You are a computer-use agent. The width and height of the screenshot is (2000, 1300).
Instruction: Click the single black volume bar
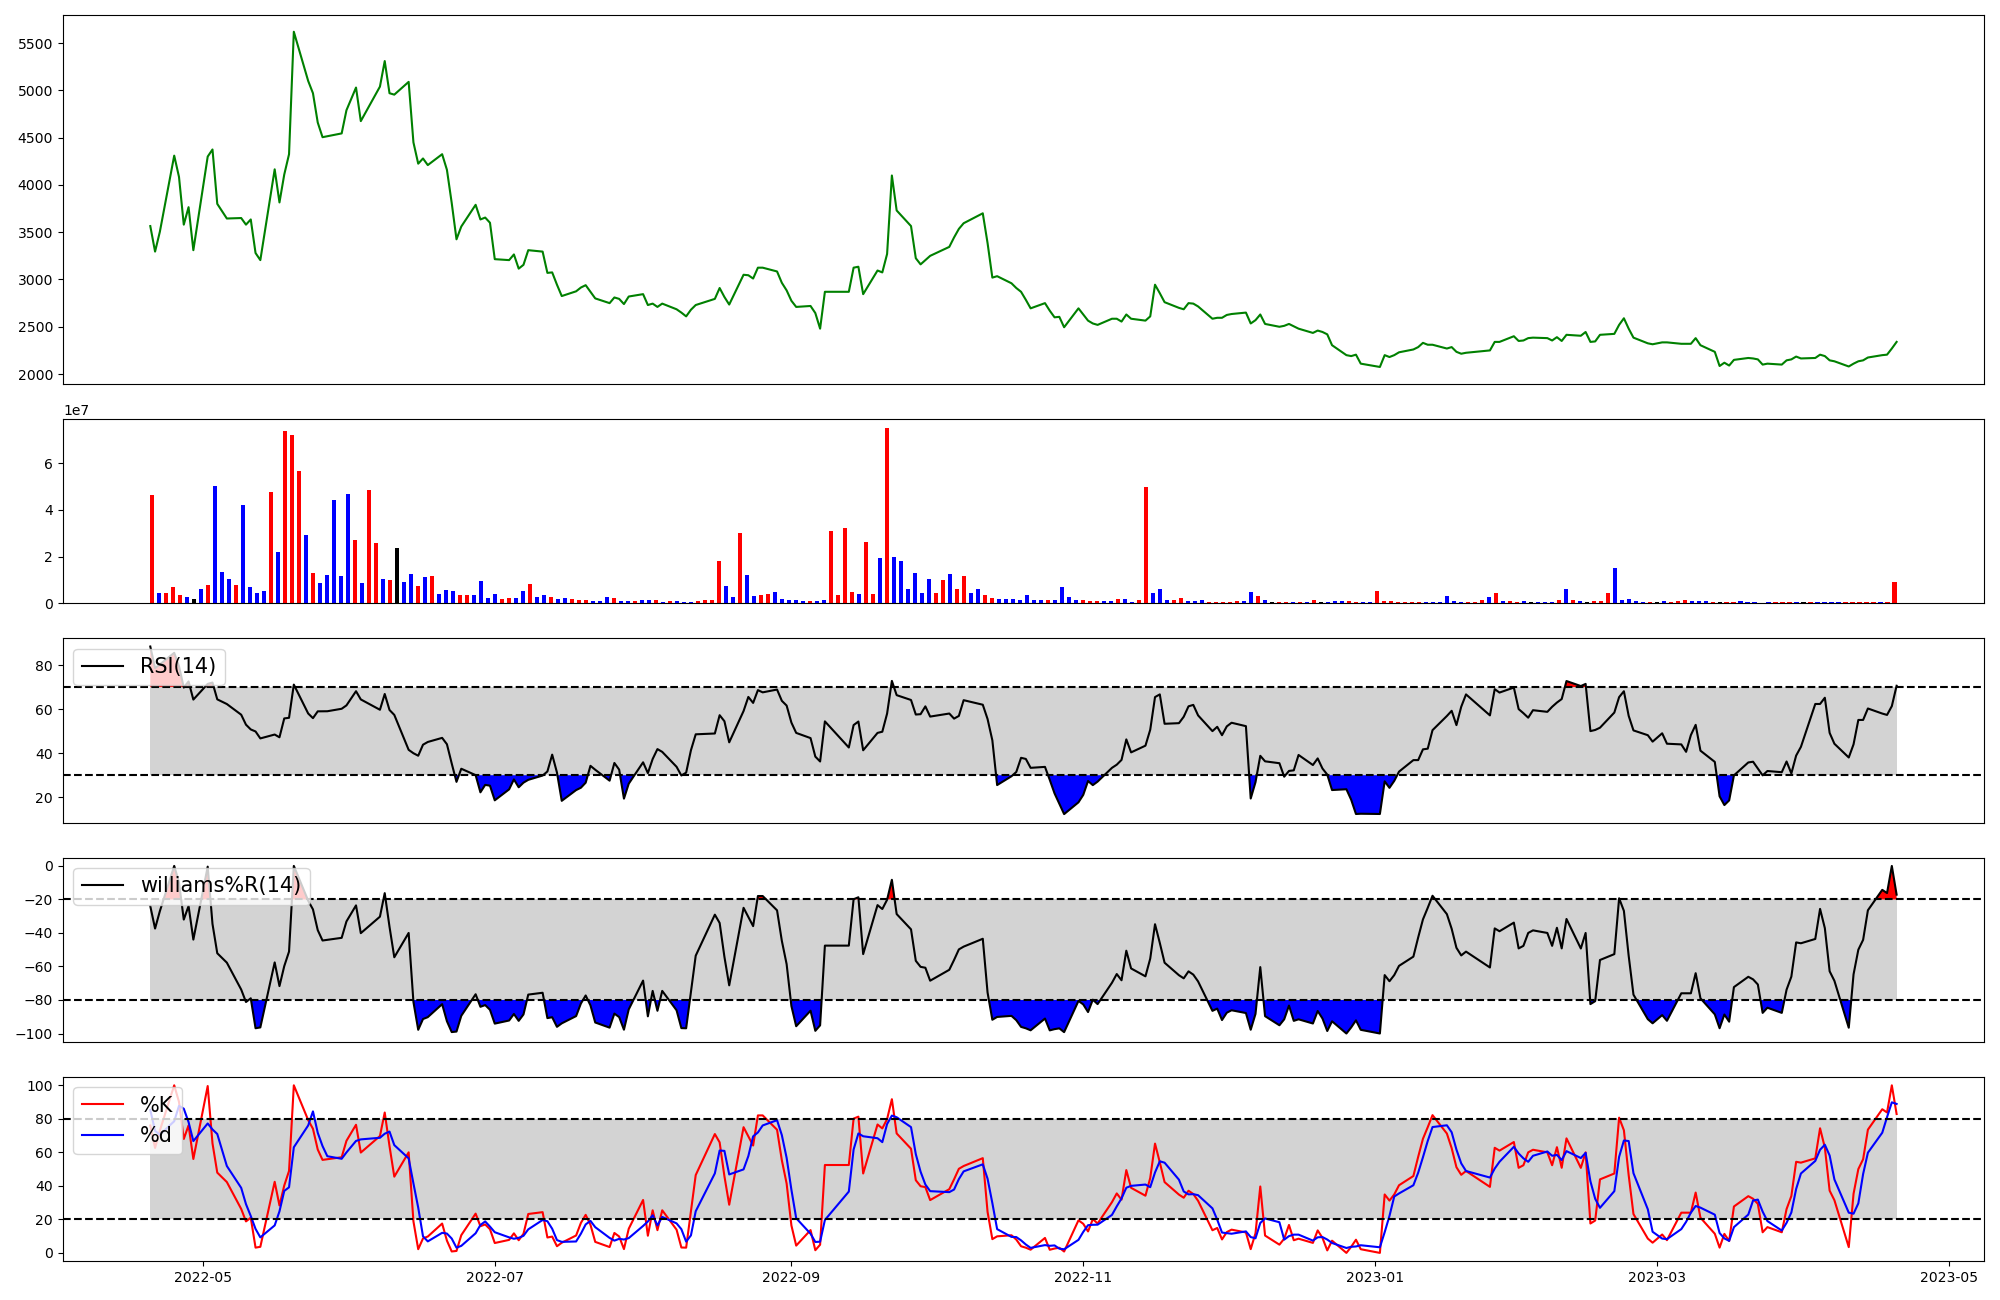coord(397,576)
